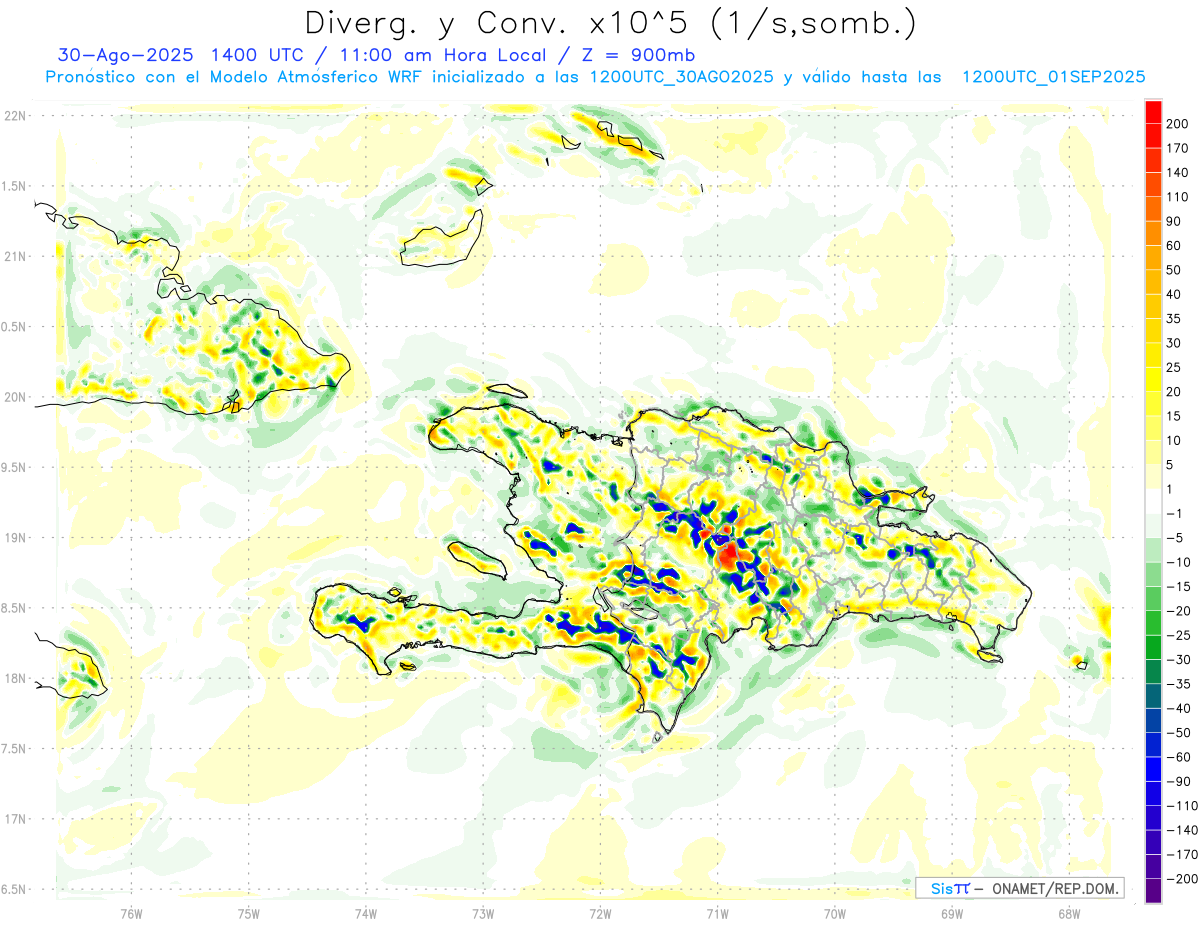1200x927 pixels.
Task: Click the 20N latitude axis label
Action: click(x=14, y=397)
